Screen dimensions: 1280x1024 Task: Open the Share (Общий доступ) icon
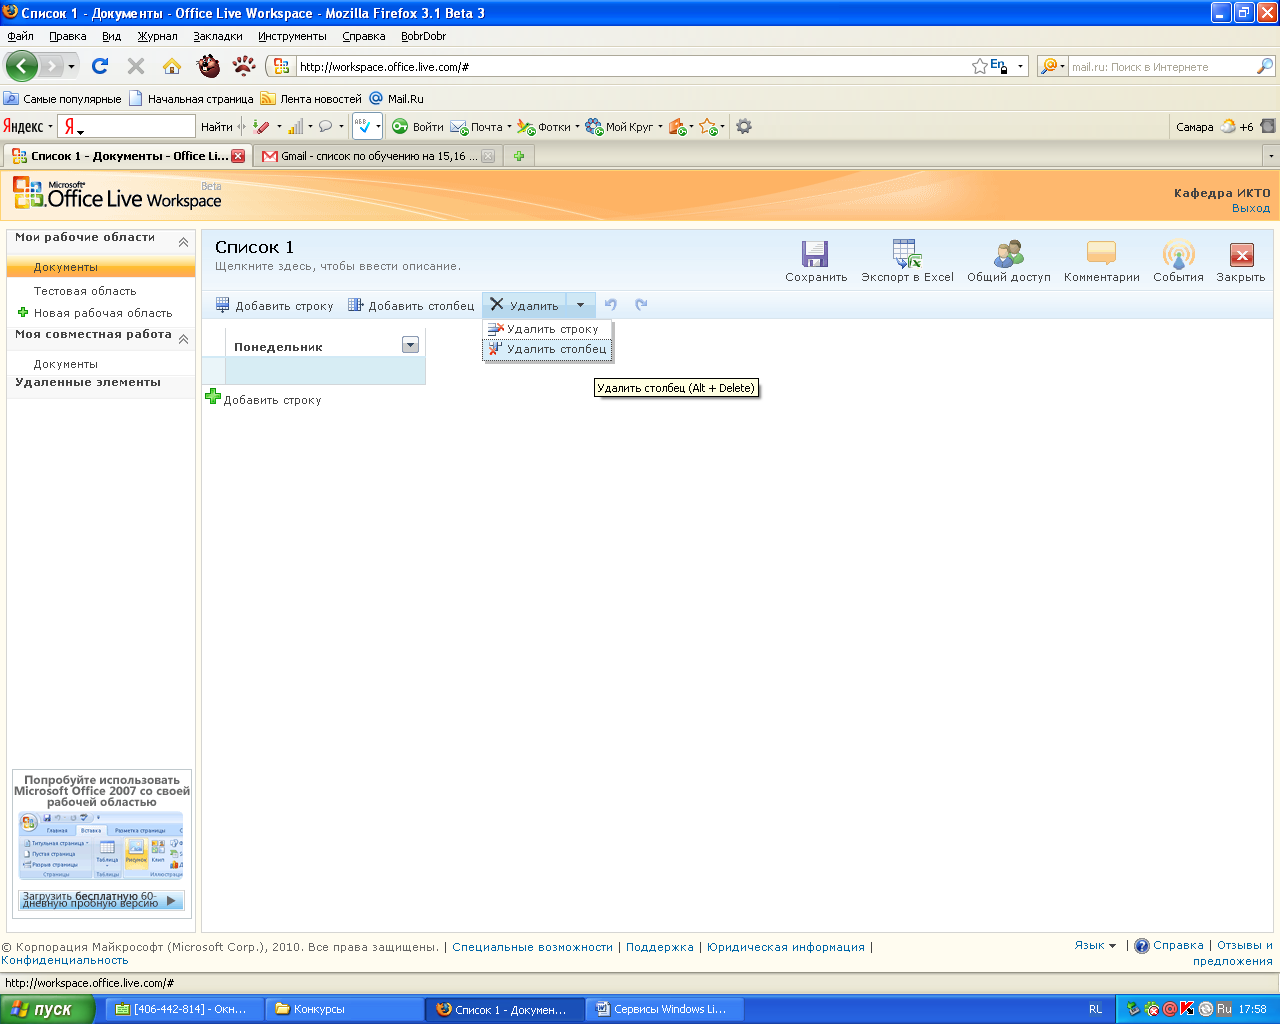[x=1009, y=253]
